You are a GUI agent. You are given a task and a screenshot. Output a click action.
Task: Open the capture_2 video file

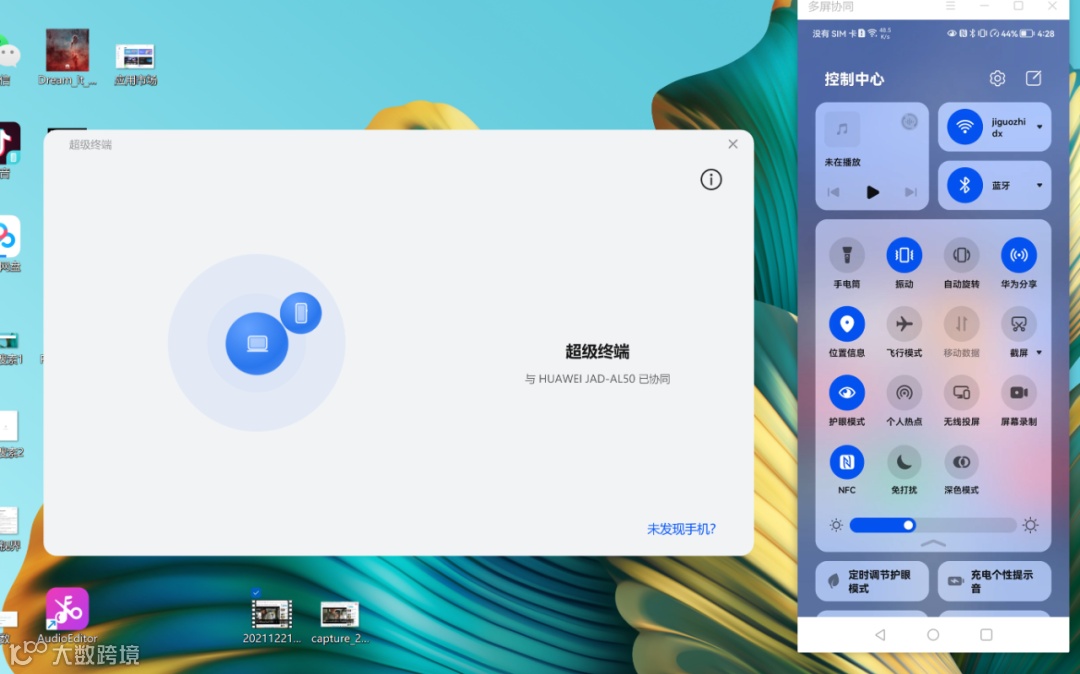pos(340,622)
